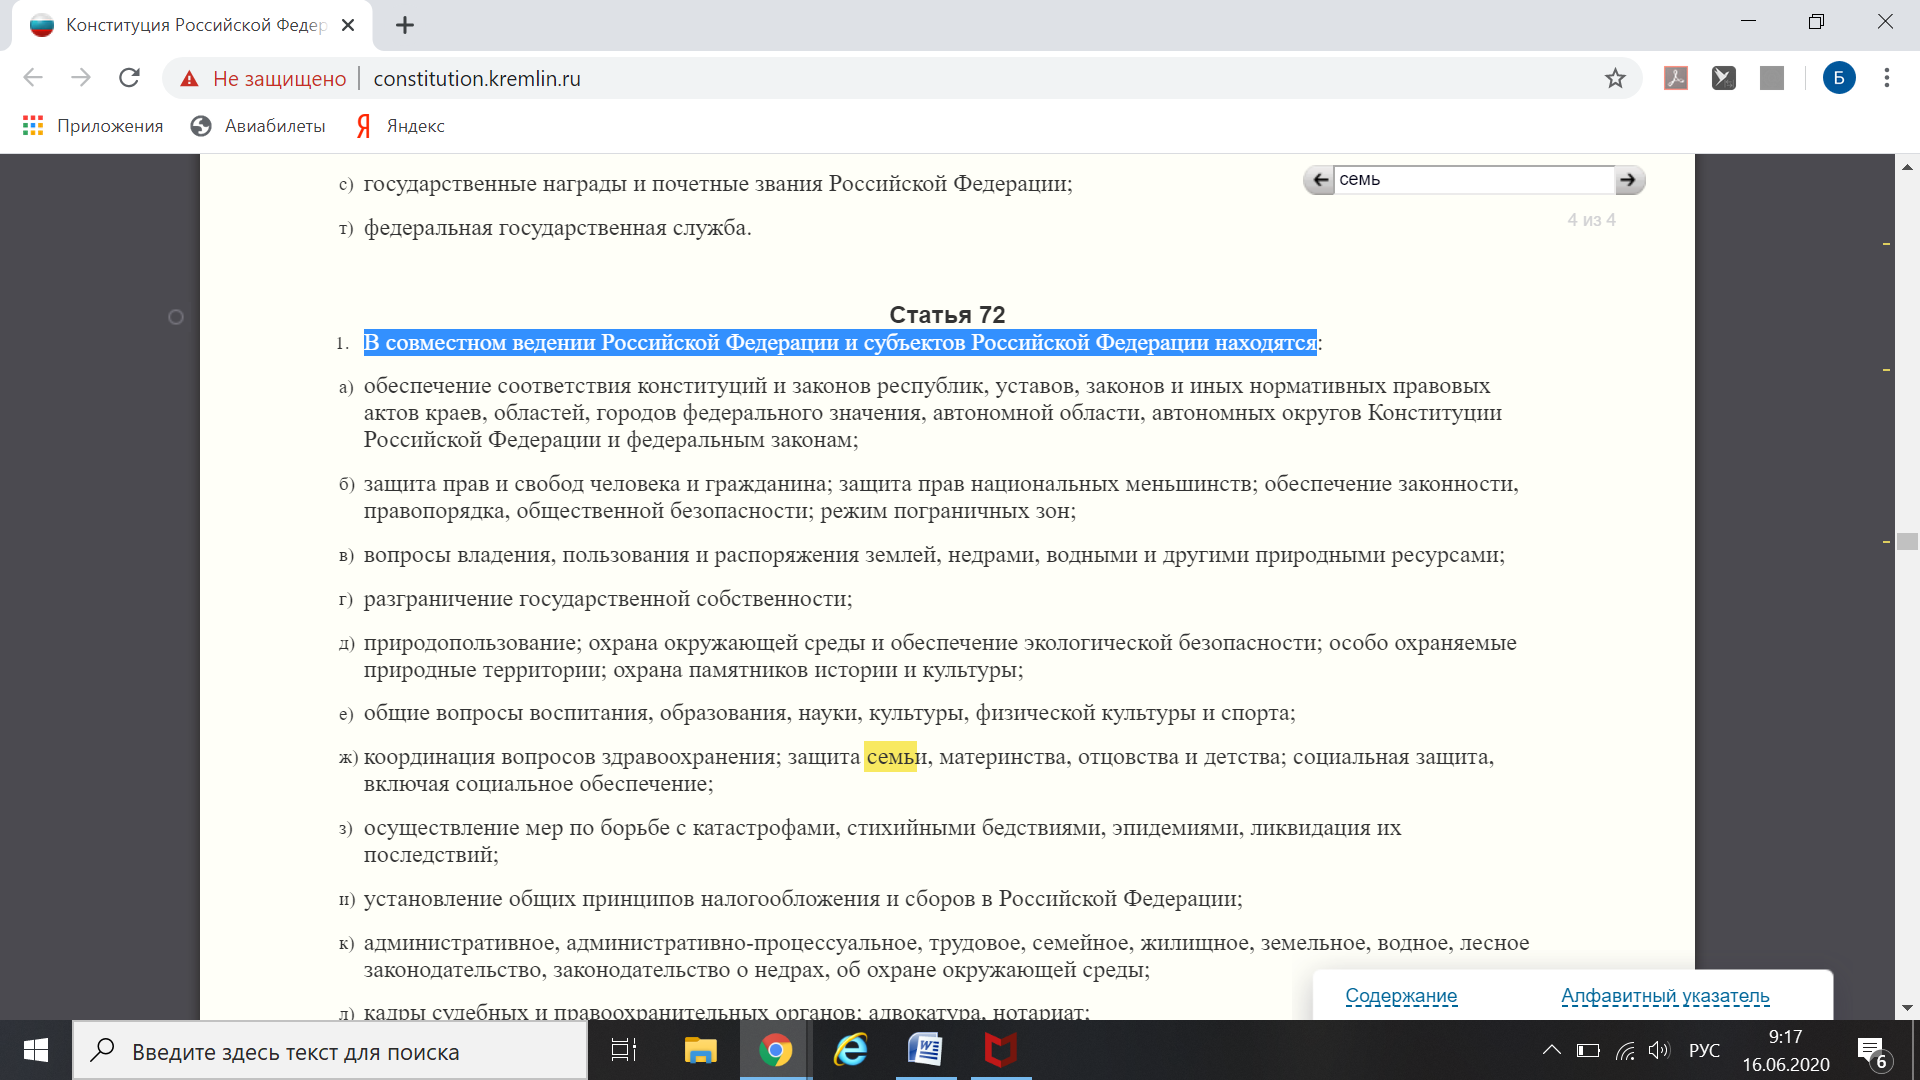The image size is (1920, 1080).
Task: Click the browser back arrow
Action: [33, 78]
